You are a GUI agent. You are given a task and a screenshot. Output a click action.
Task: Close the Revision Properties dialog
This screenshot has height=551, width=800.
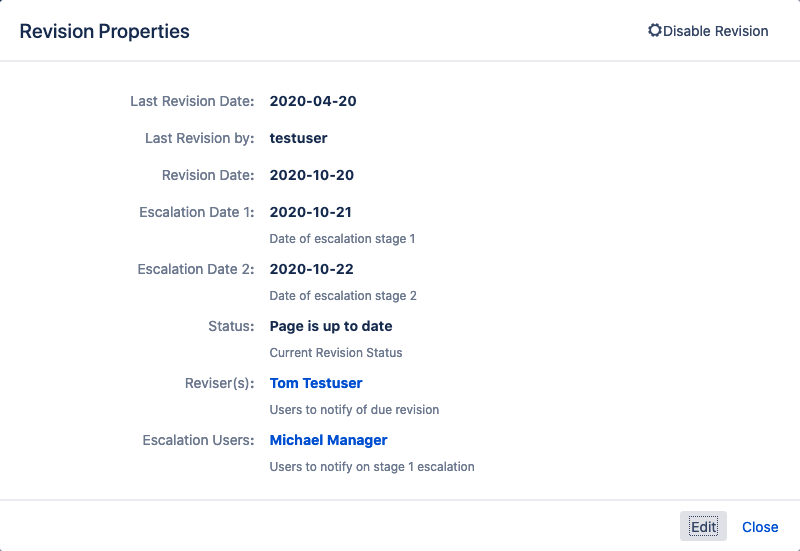[x=760, y=527]
